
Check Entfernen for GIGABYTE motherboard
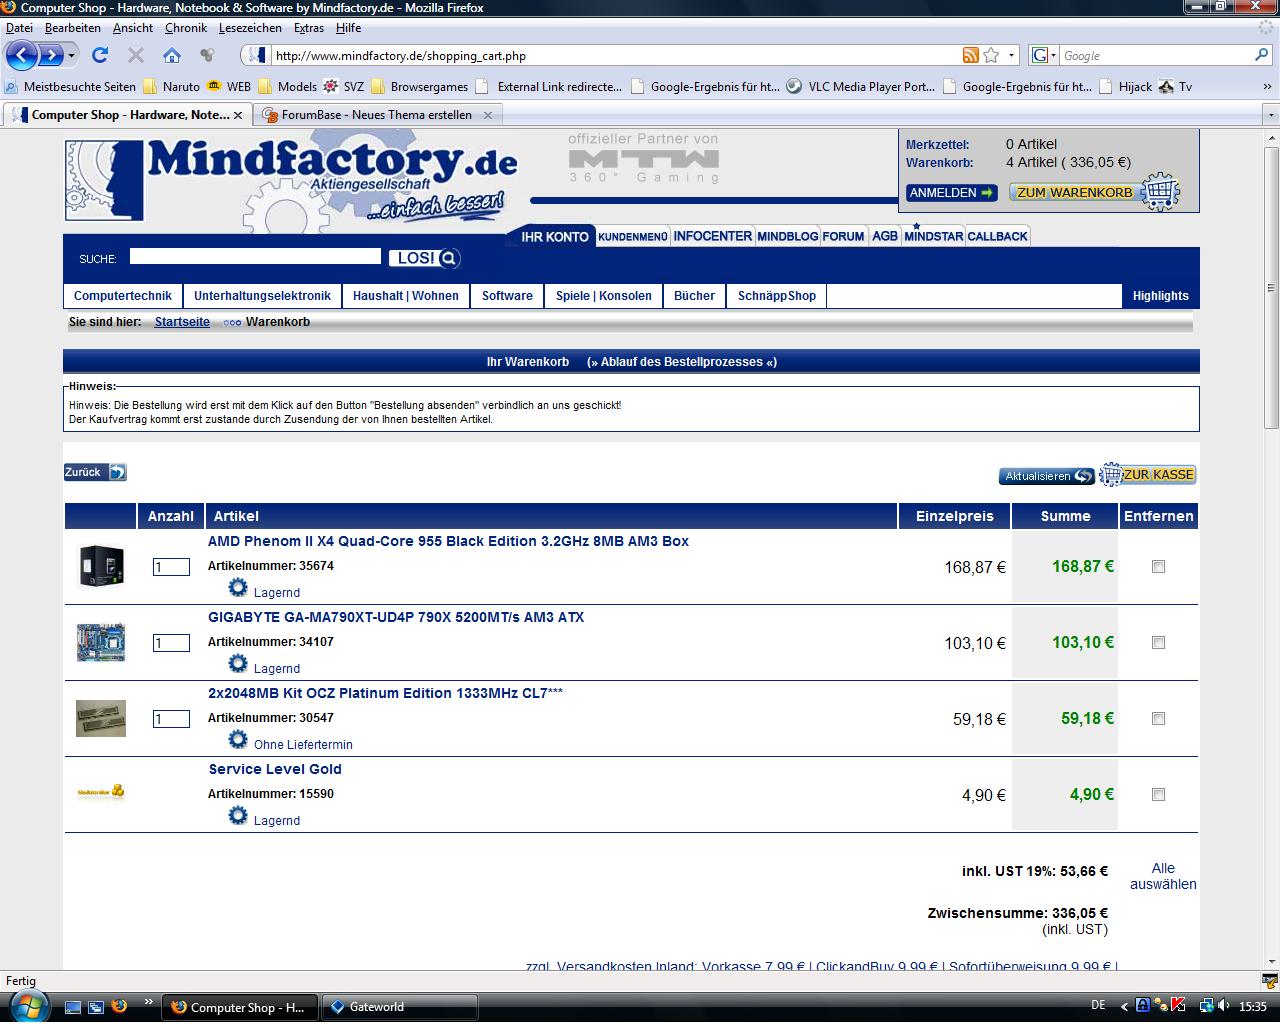pos(1158,642)
